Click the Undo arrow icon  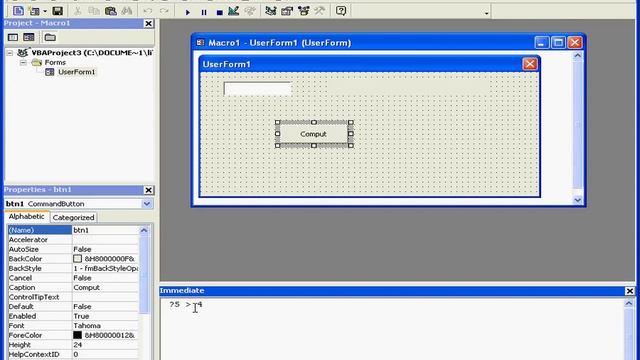pyautogui.click(x=148, y=11)
